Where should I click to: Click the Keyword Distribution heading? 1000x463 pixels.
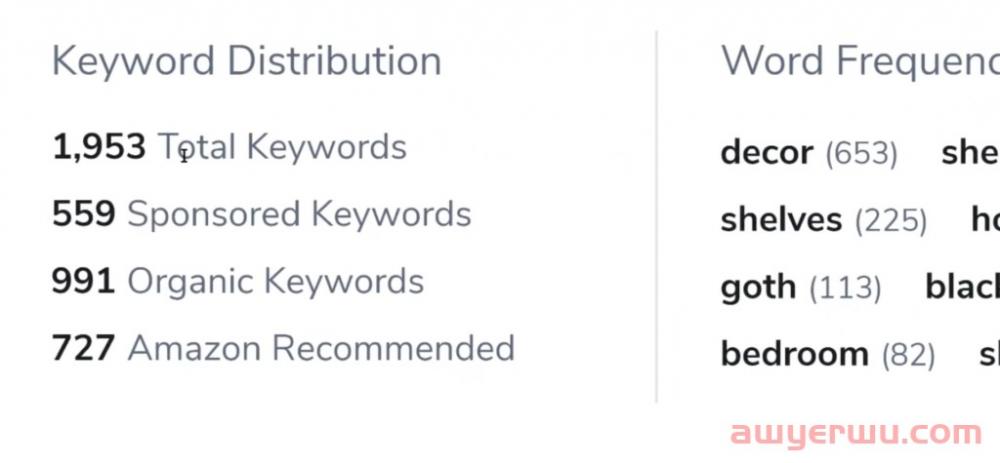click(246, 62)
